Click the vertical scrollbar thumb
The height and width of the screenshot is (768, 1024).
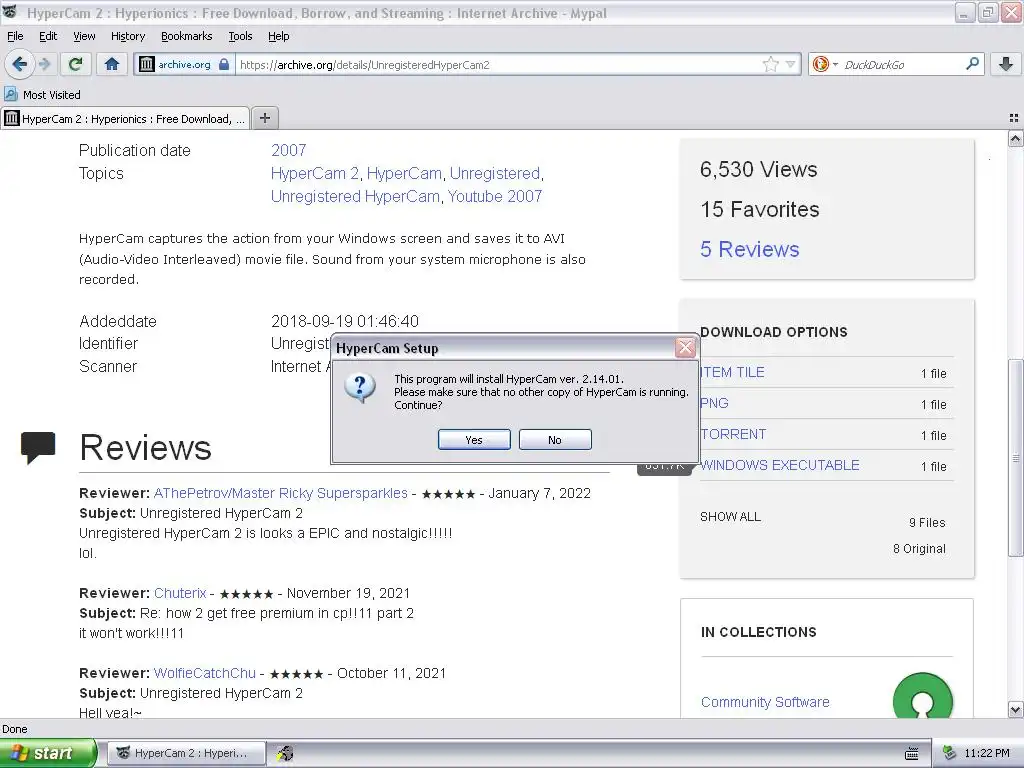coord(1015,458)
